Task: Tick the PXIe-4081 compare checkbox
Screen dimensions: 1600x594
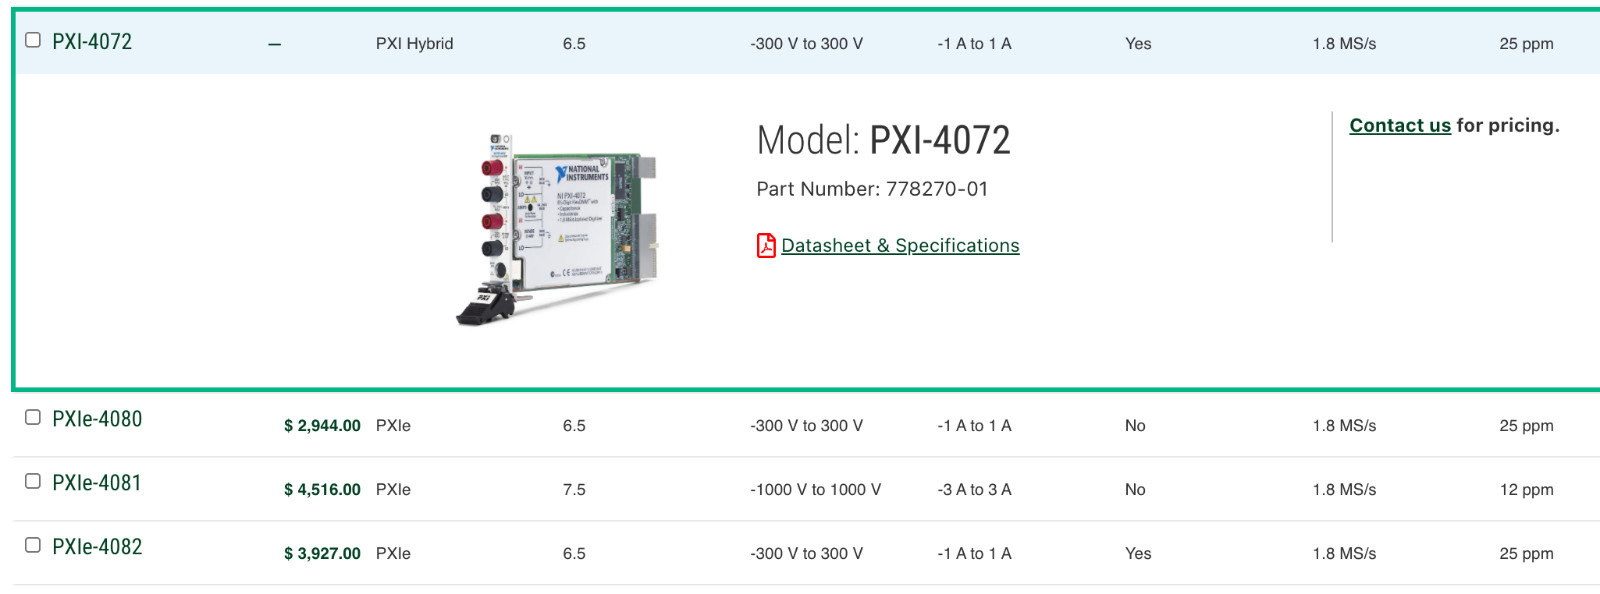Action: (x=33, y=481)
